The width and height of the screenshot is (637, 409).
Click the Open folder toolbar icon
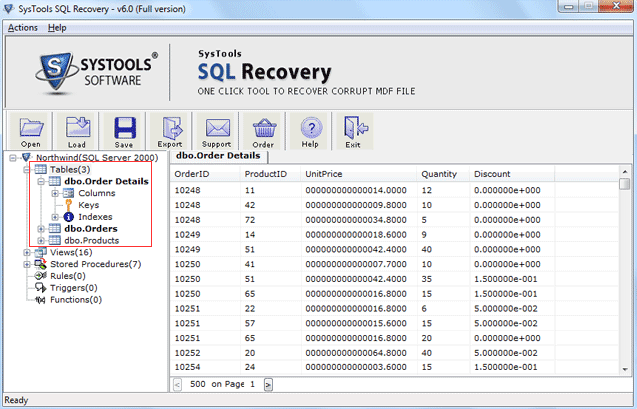(x=31, y=128)
